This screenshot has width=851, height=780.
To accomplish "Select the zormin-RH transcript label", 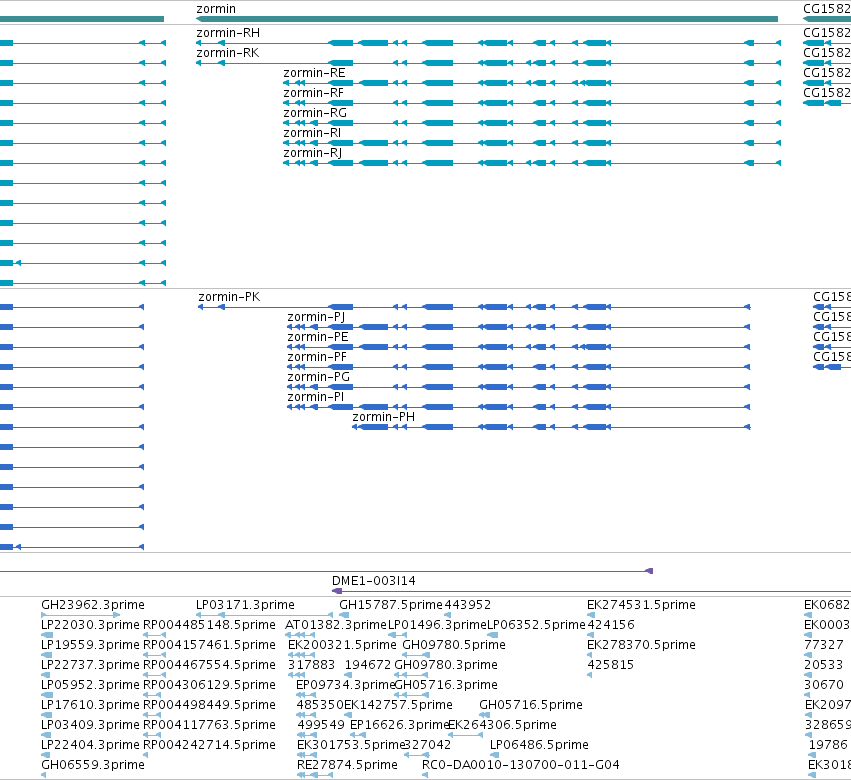I will [x=228, y=33].
